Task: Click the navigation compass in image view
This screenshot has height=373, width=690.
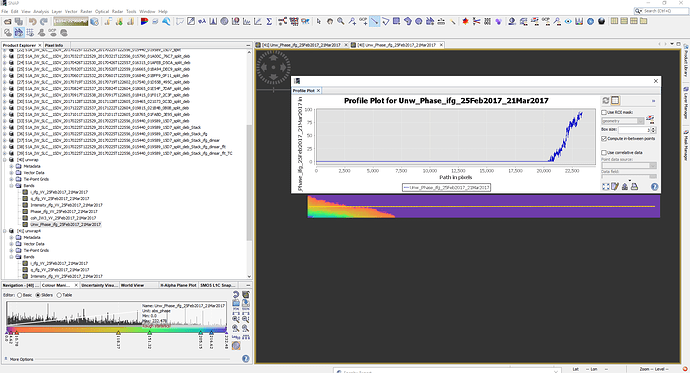Action: point(273,68)
